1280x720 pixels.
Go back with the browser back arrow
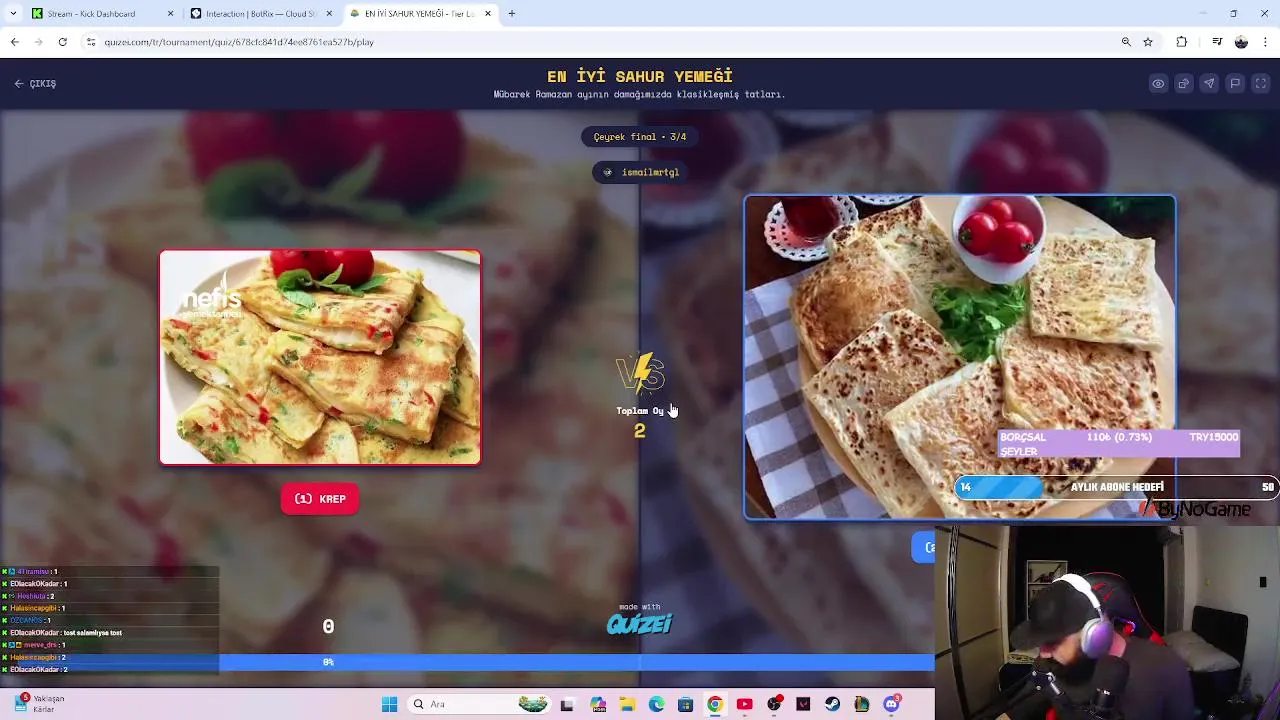tap(14, 42)
